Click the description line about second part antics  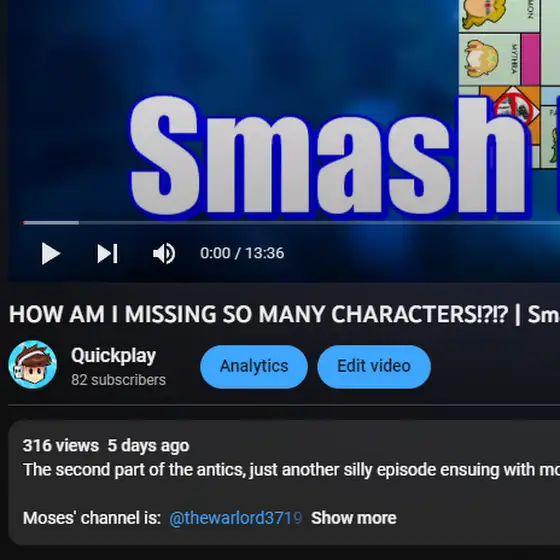pyautogui.click(x=291, y=470)
